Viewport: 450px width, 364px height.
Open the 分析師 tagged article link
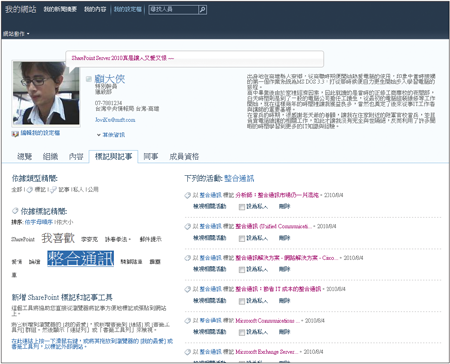pos(277,195)
